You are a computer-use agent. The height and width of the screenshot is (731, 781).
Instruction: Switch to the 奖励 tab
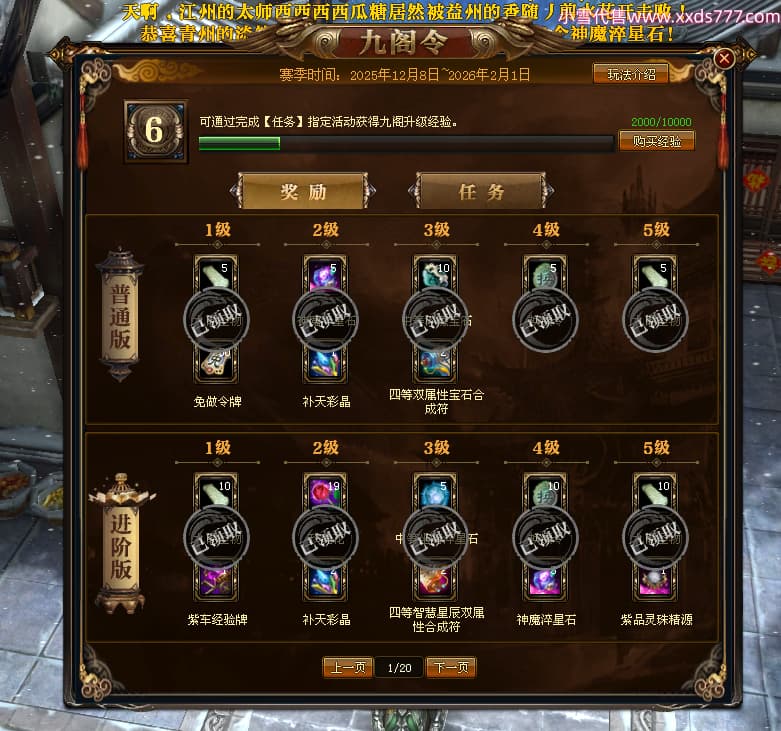pos(303,191)
